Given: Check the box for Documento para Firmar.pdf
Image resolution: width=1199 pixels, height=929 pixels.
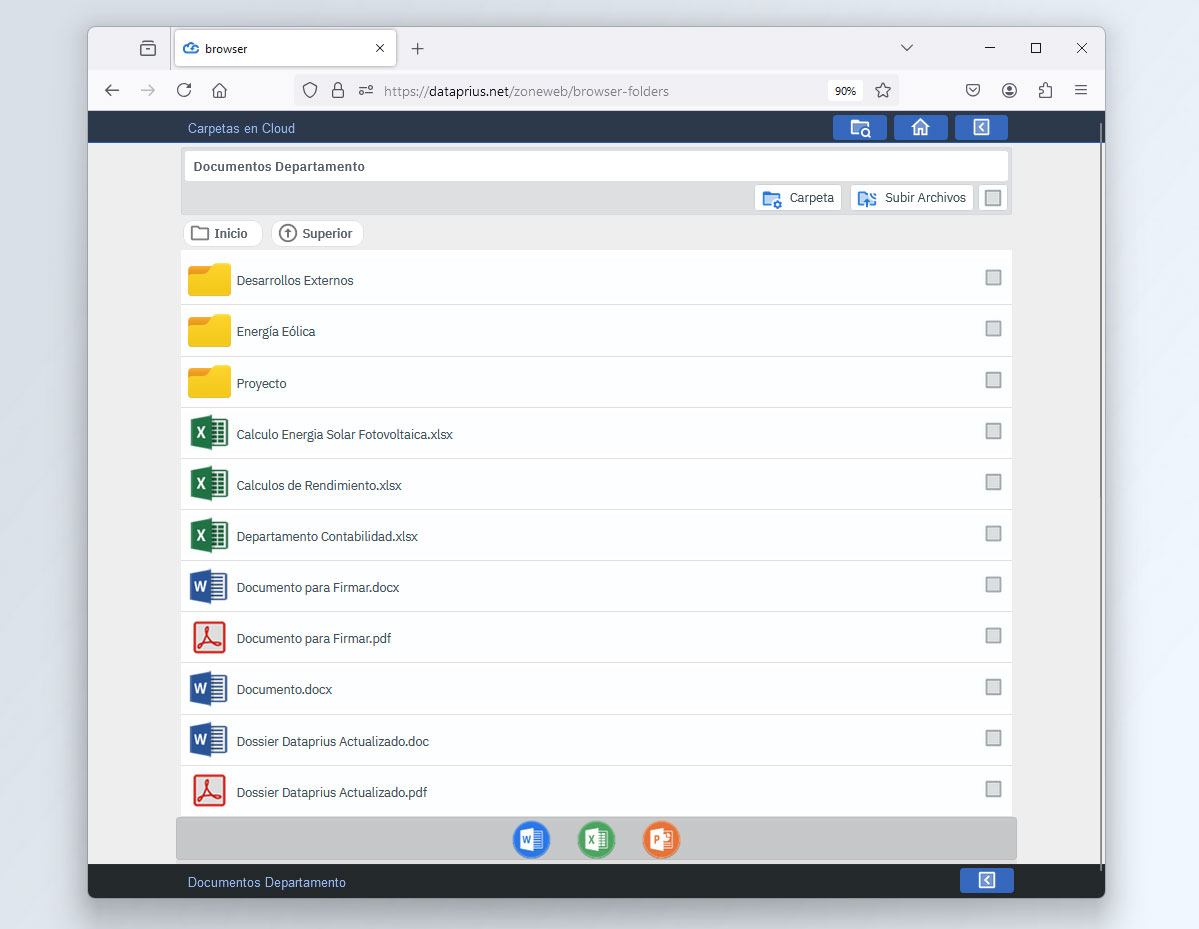Looking at the screenshot, I should [x=993, y=636].
